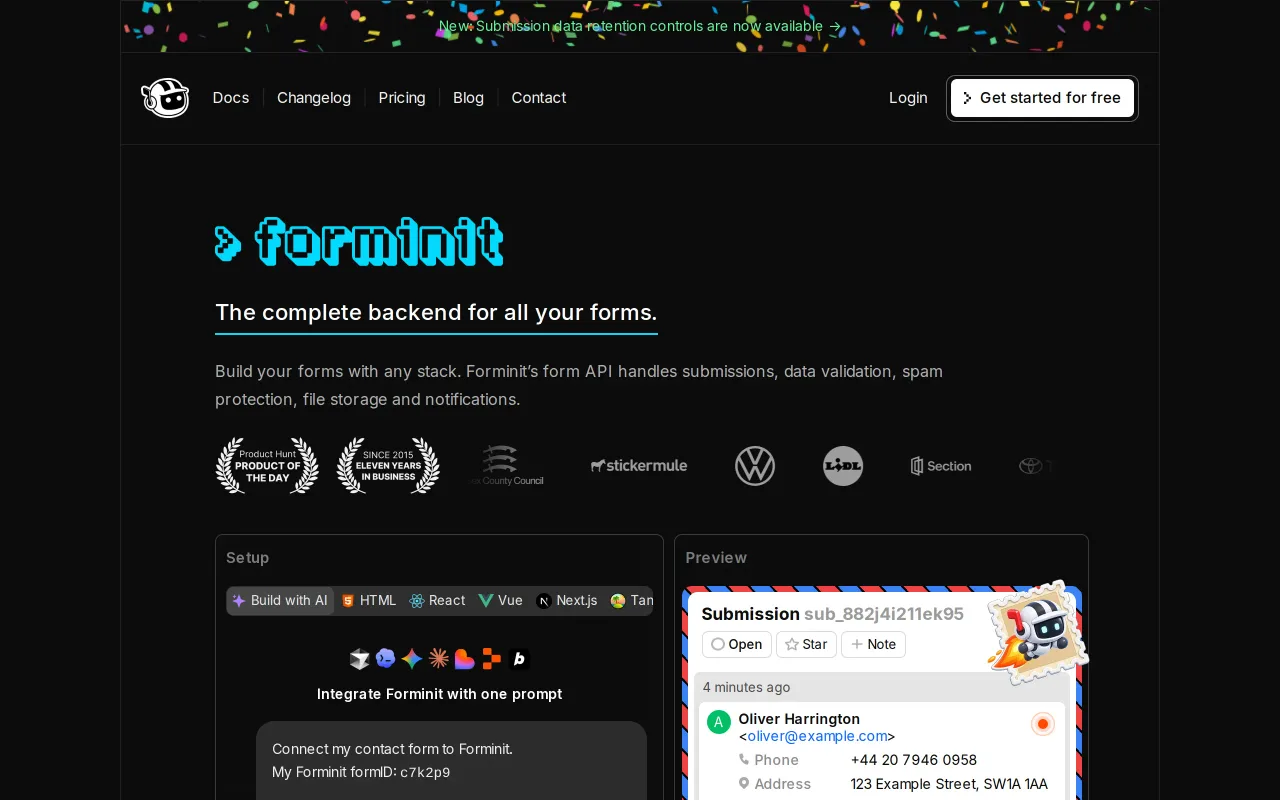The width and height of the screenshot is (1280, 800).
Task: Click the phone number +44 20 7946 0958
Action: coord(914,760)
